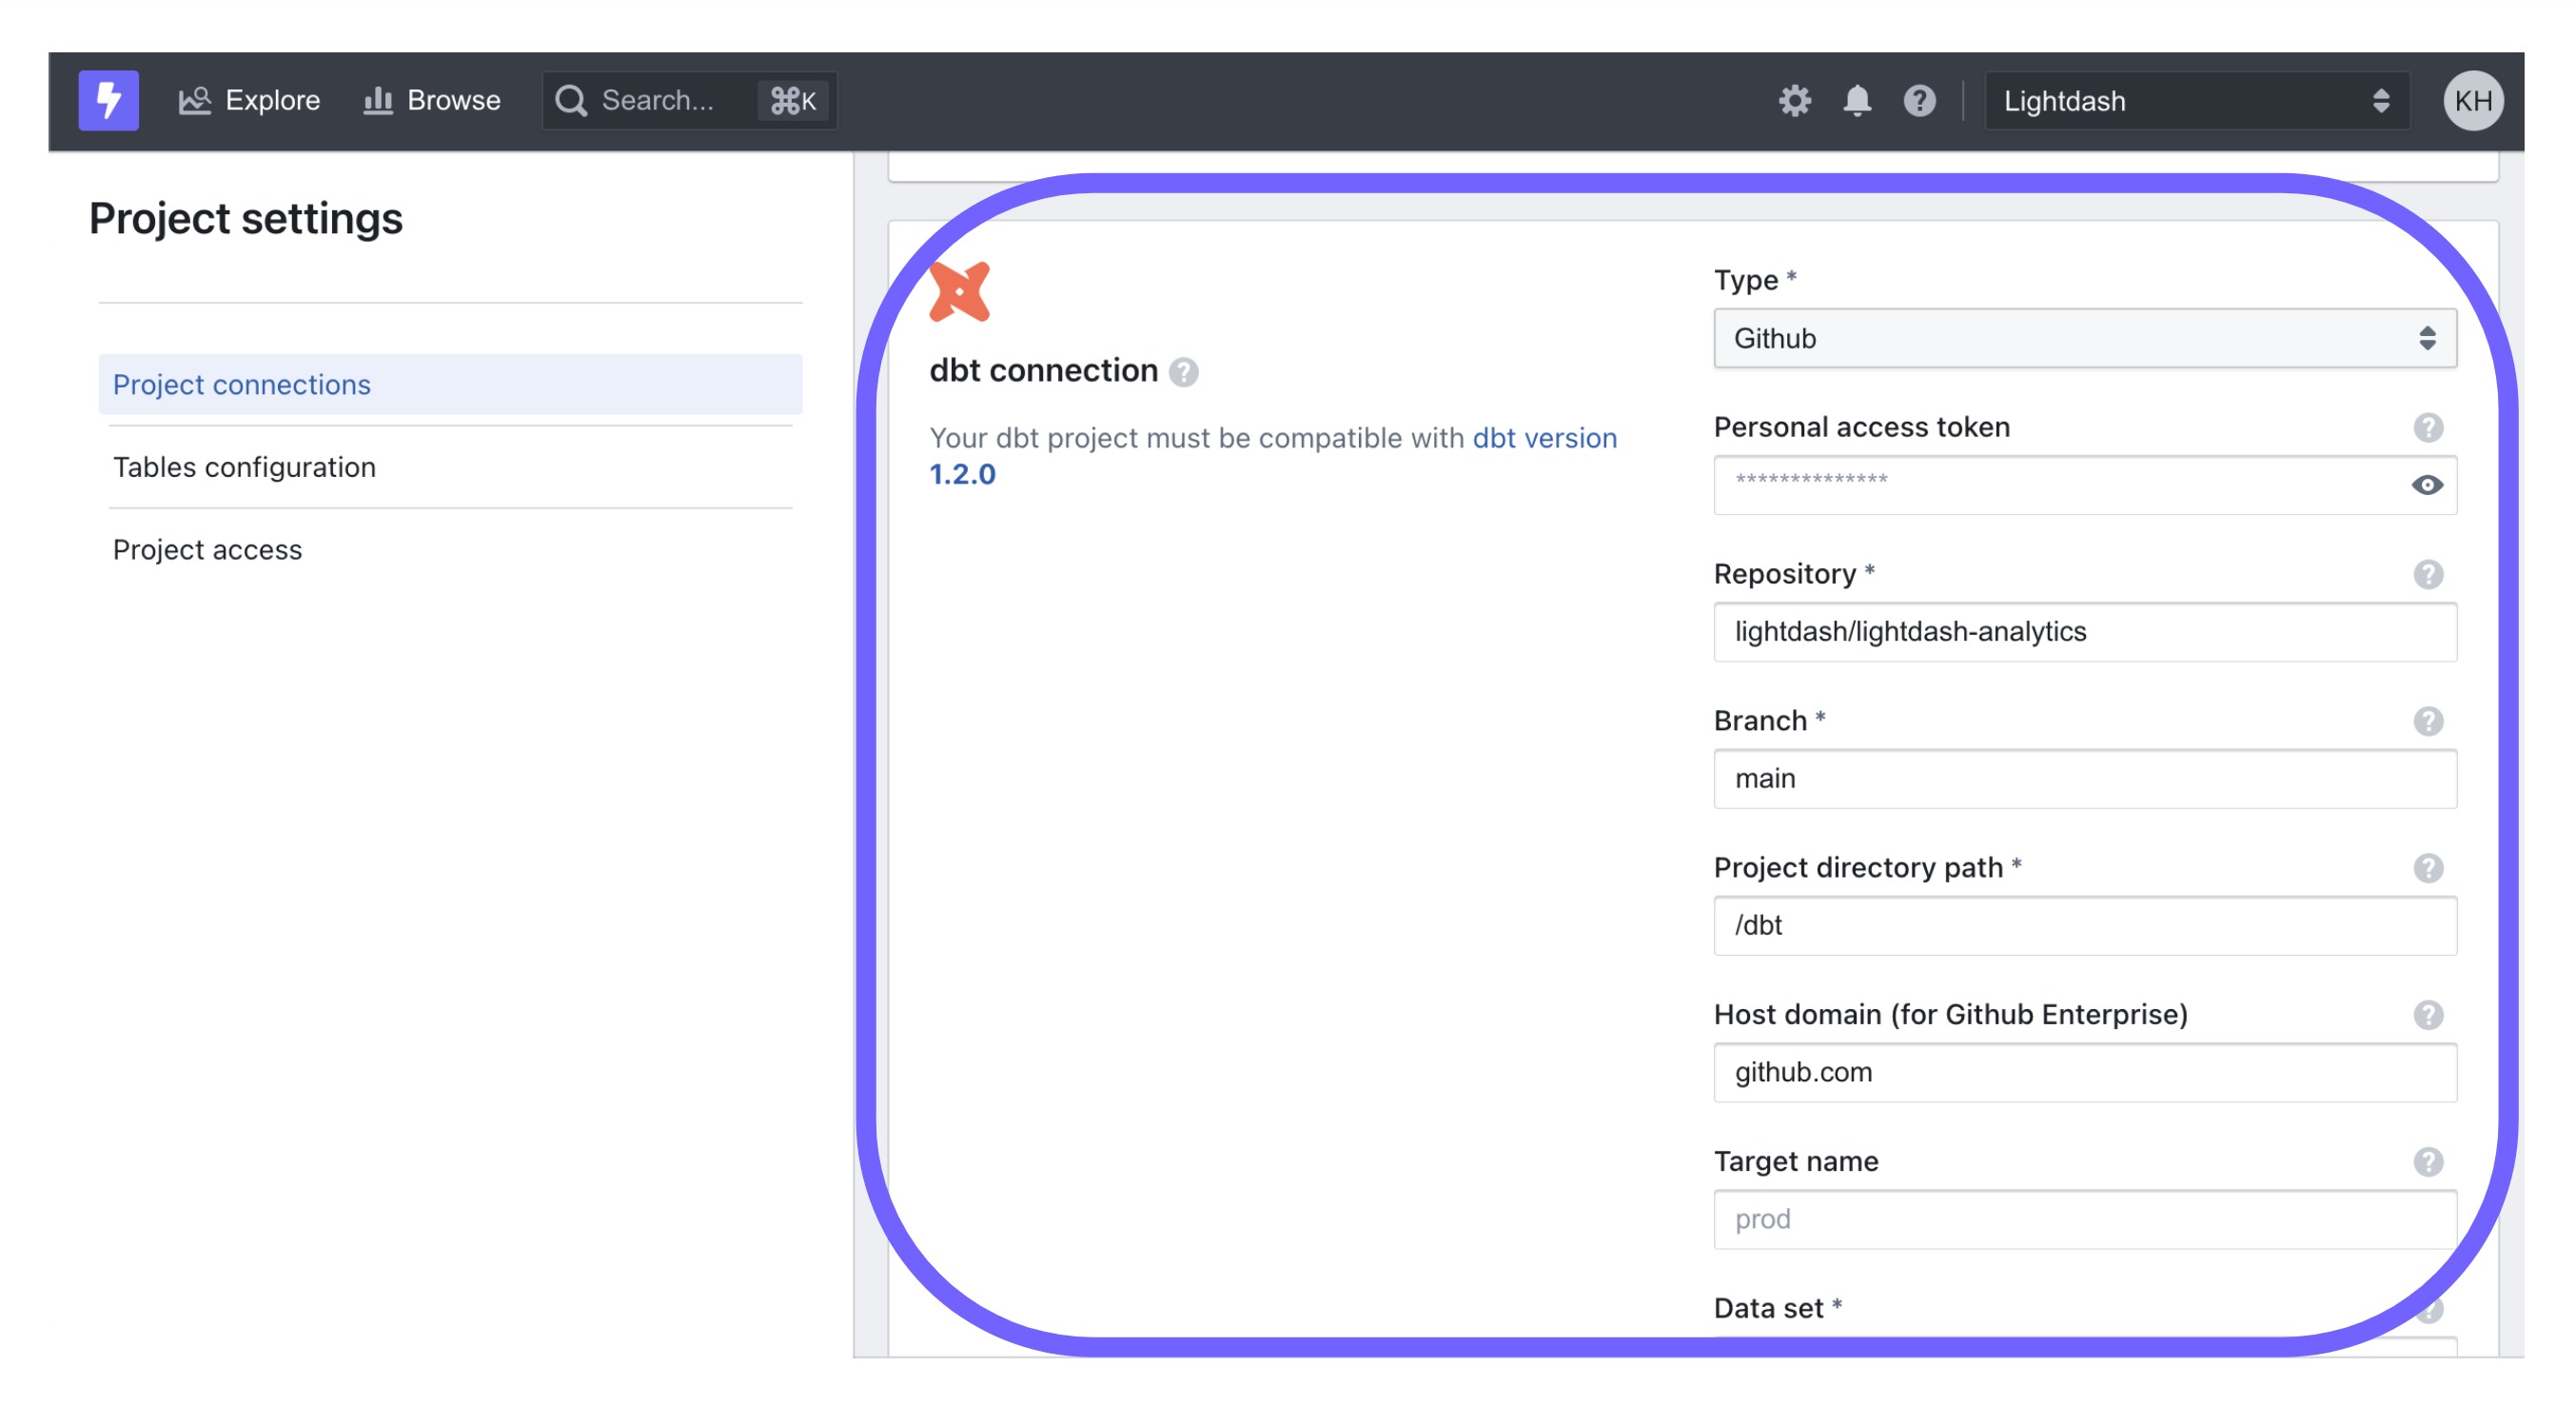Open notifications bell
2576x1406 pixels.
(x=1857, y=100)
